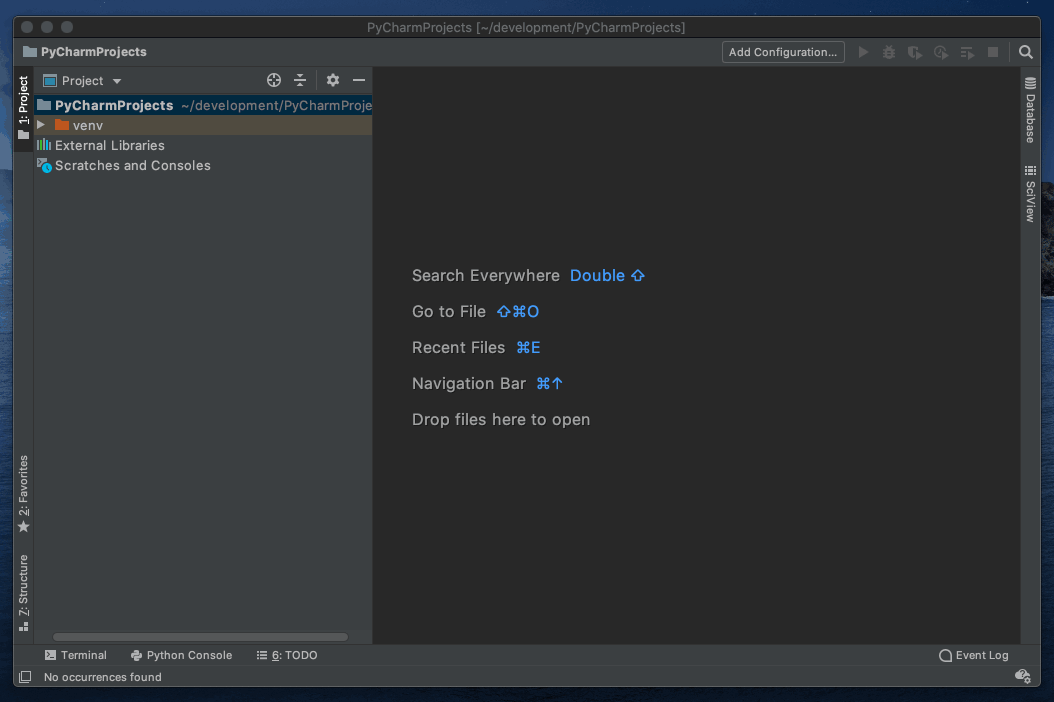Click the Scratches and Consoles icon
This screenshot has height=702, width=1054.
pyautogui.click(x=44, y=165)
